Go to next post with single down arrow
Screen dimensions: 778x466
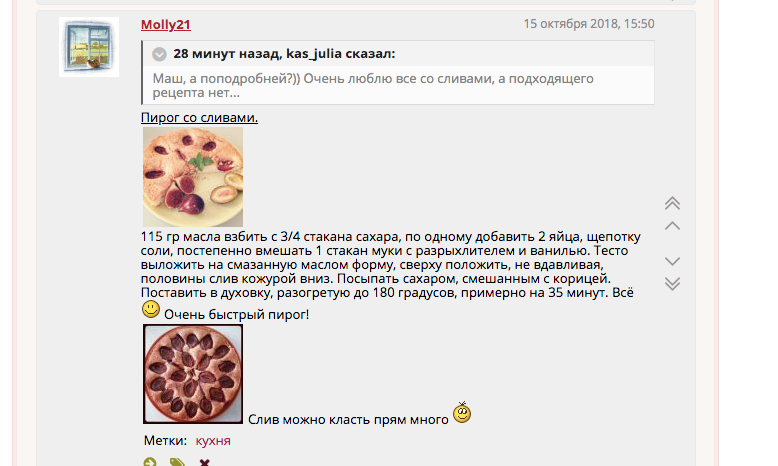coord(672,261)
